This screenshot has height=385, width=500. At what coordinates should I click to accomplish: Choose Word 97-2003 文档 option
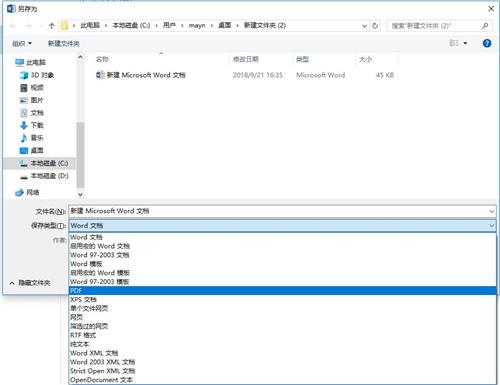282,255
